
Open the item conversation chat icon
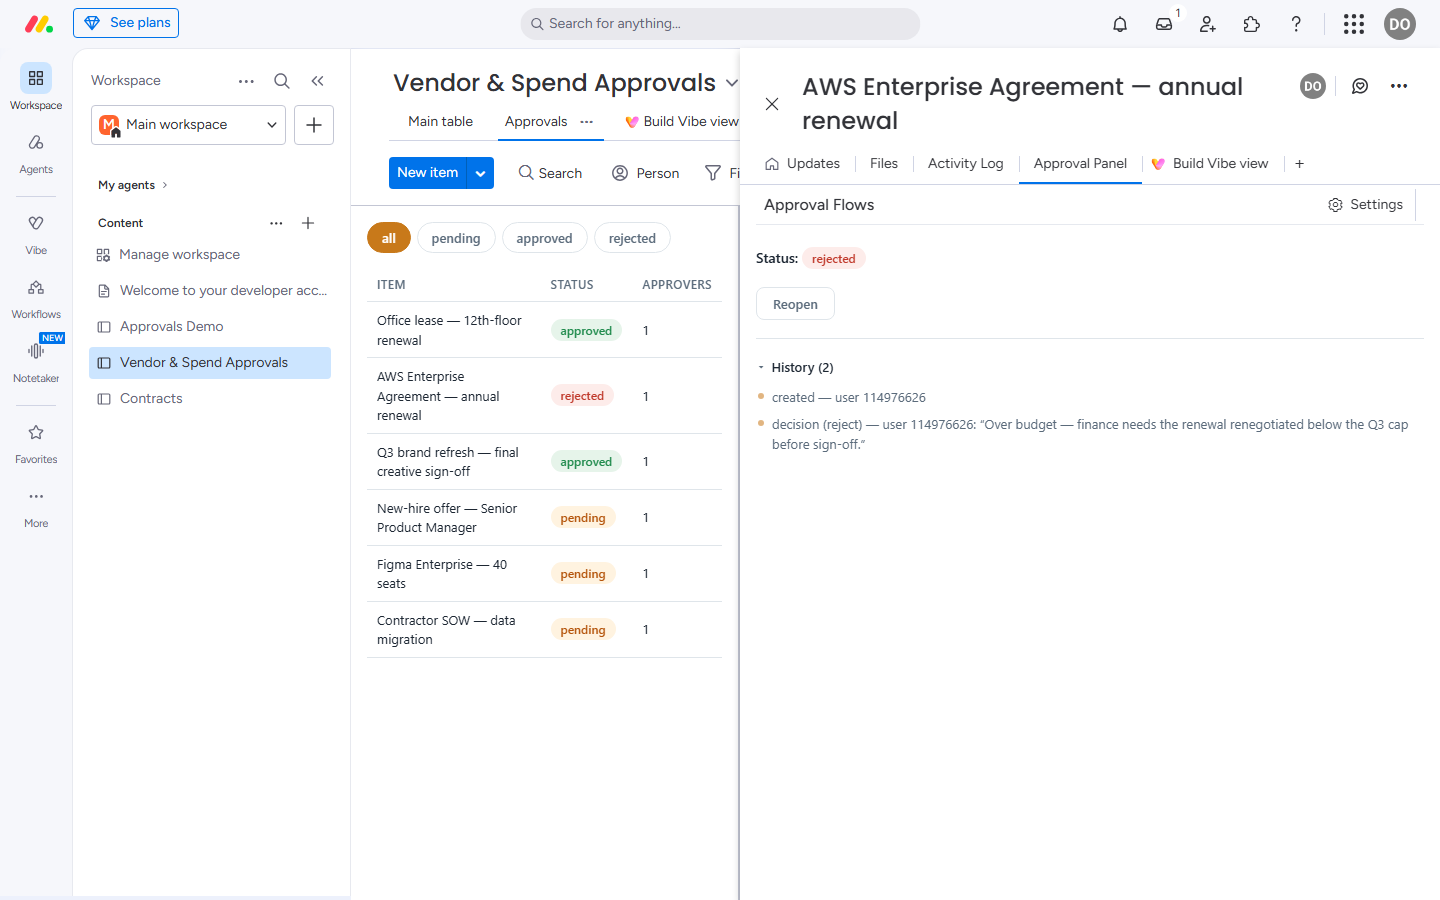point(1360,86)
